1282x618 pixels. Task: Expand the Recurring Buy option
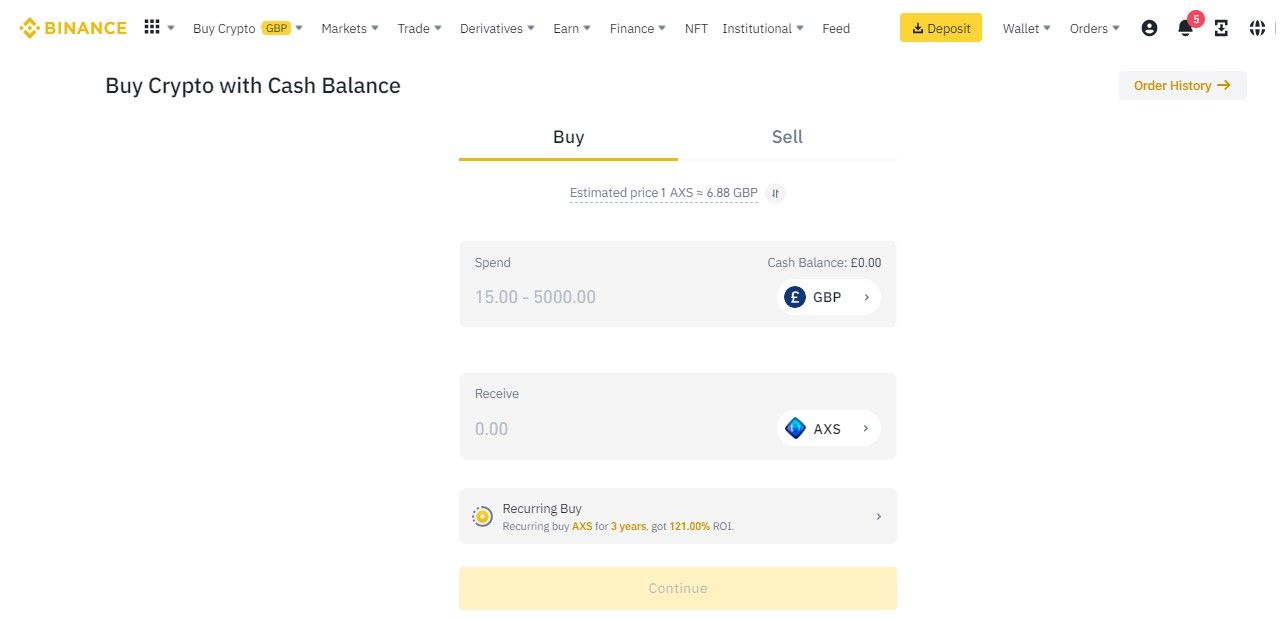pos(878,516)
